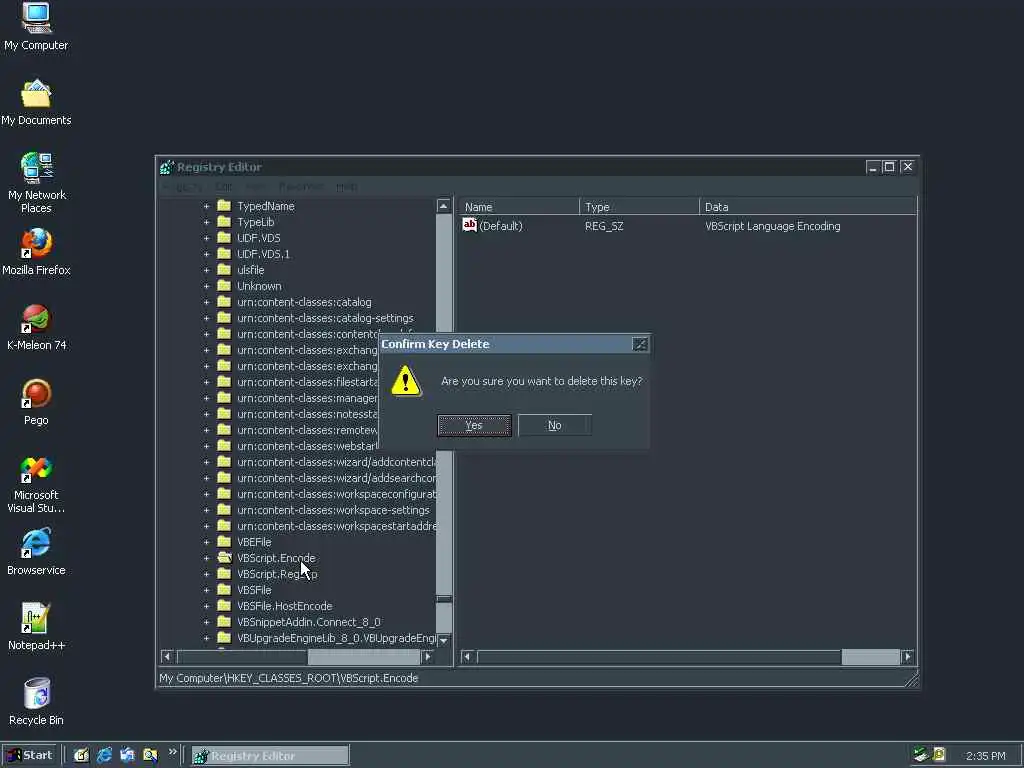Click the folder icon of VBSFile key
This screenshot has width=1024, height=768.
[x=224, y=590]
